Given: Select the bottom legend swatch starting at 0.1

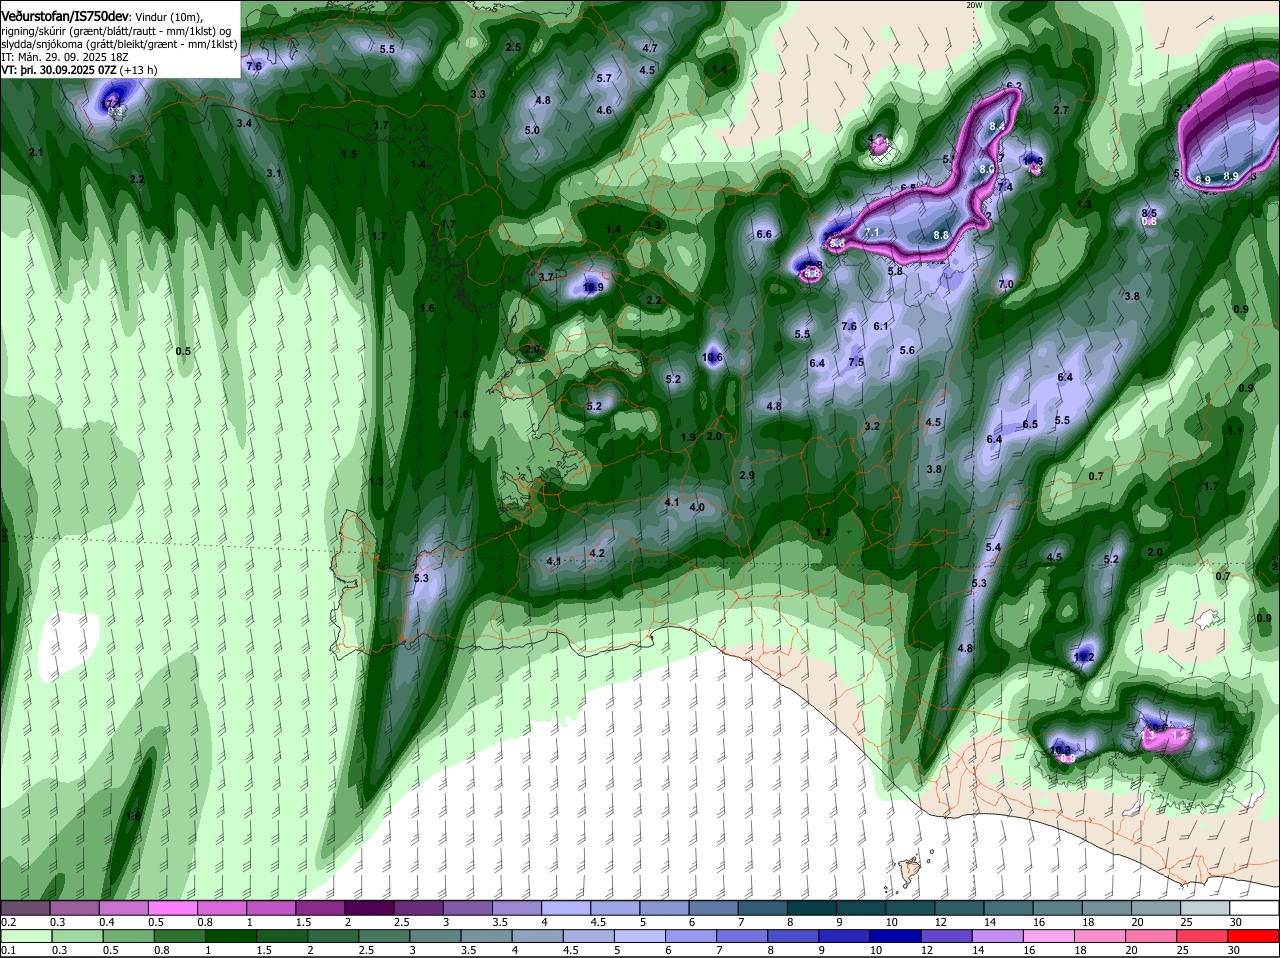Looking at the screenshot, I should click(25, 936).
